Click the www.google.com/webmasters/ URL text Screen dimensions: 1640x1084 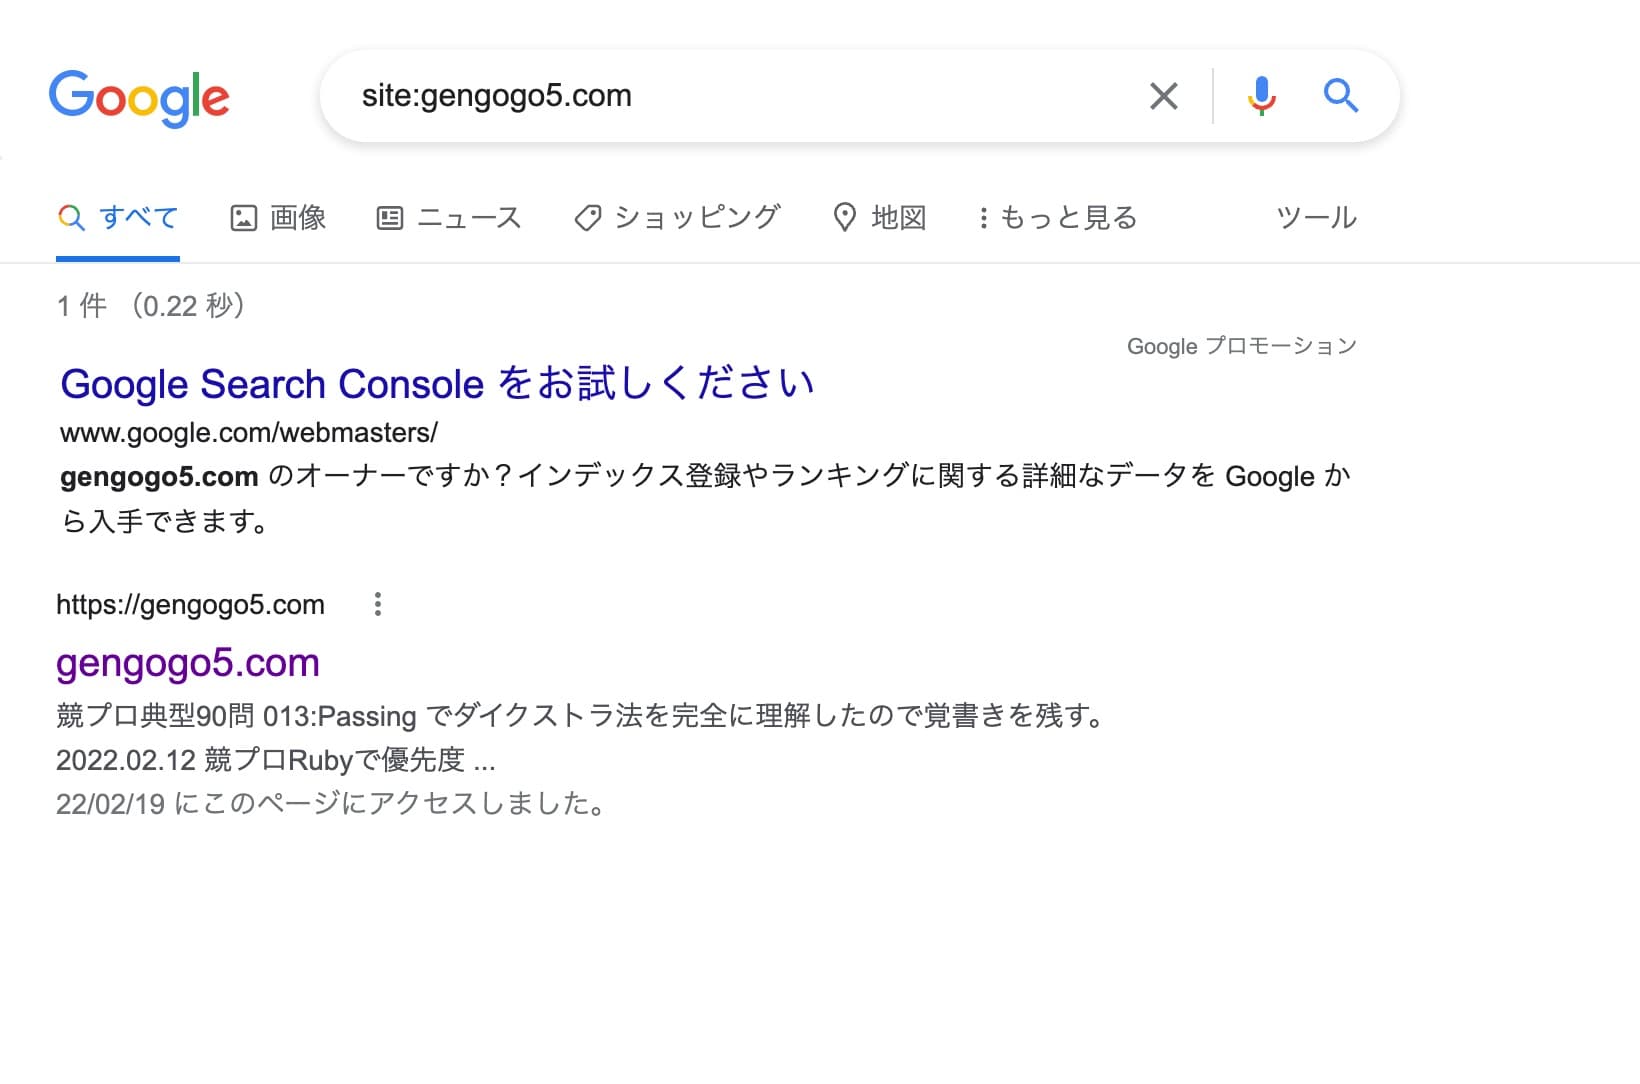point(249,433)
